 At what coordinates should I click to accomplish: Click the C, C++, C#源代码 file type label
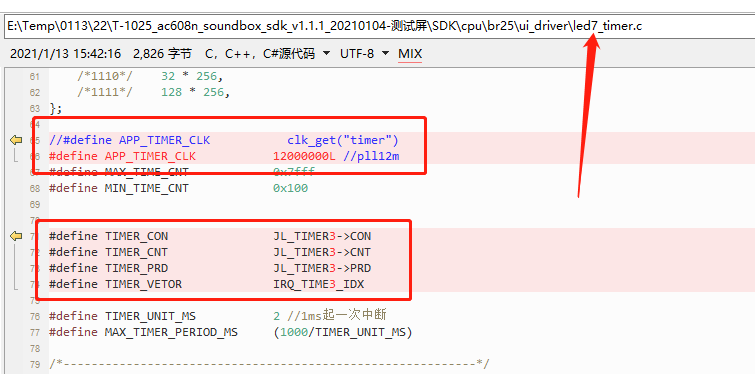click(260, 53)
